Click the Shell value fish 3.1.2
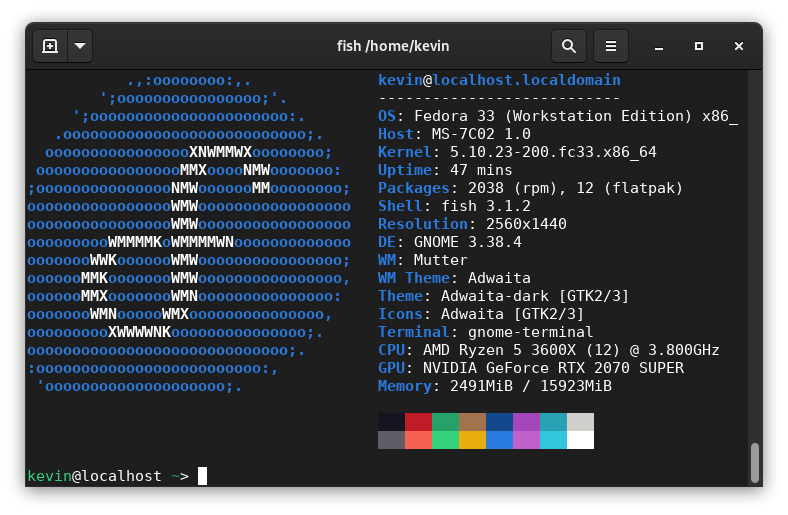The image size is (788, 515). [485, 206]
